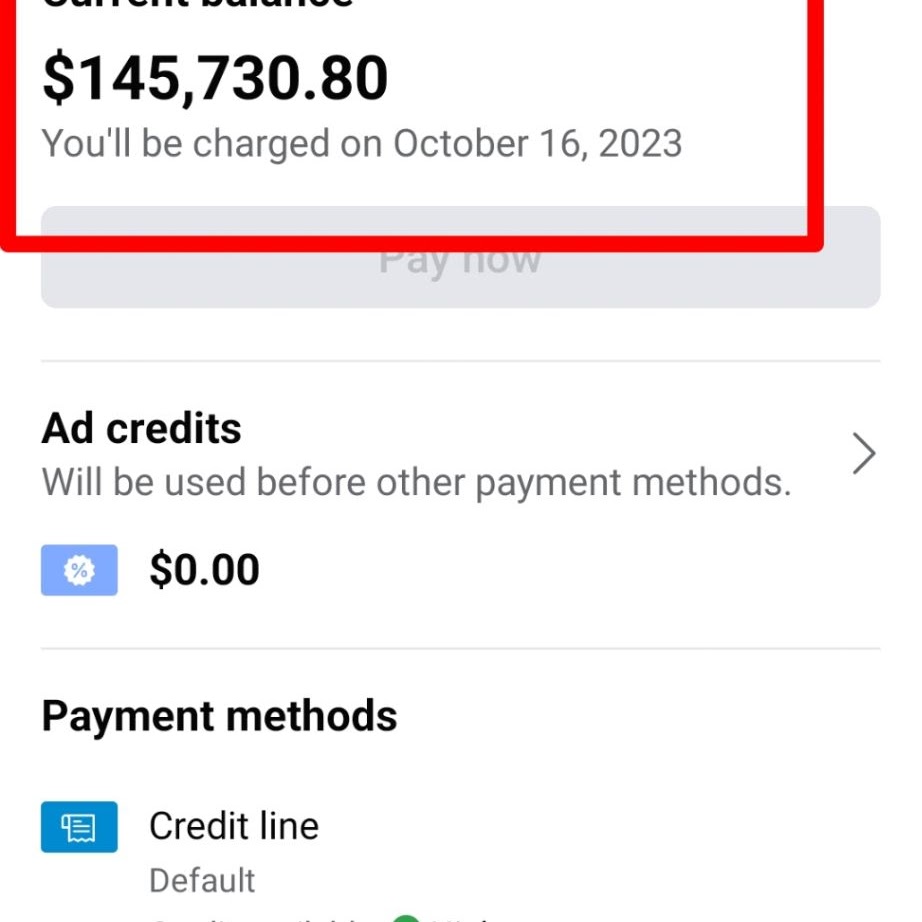Click the divider line above Payment methods

(x=460, y=648)
